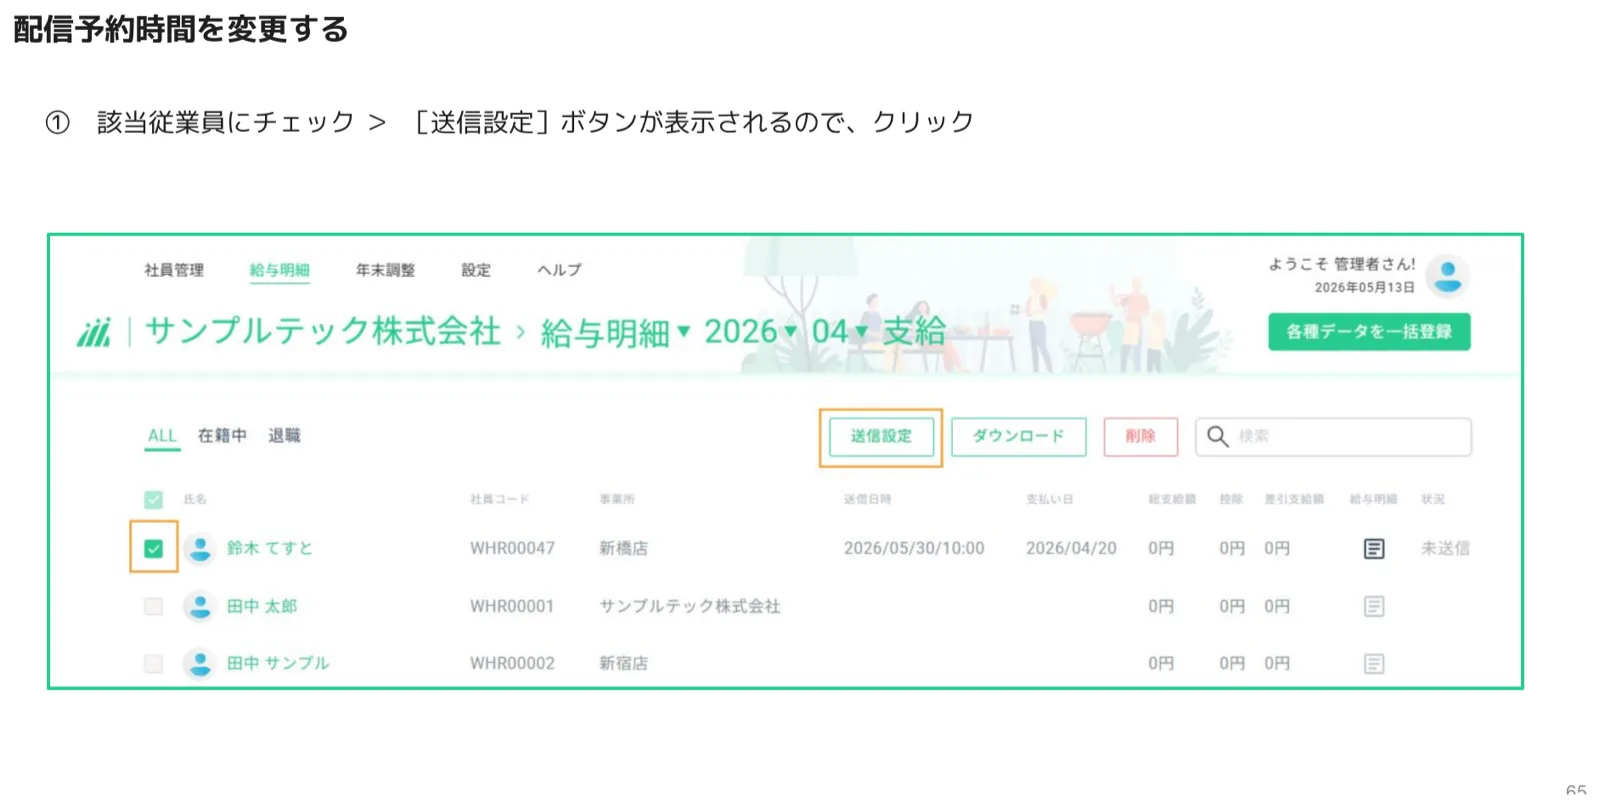Uncheck the 鈴木 てすと row checkbox
Viewport: 1600px width, 808px height.
(x=153, y=548)
